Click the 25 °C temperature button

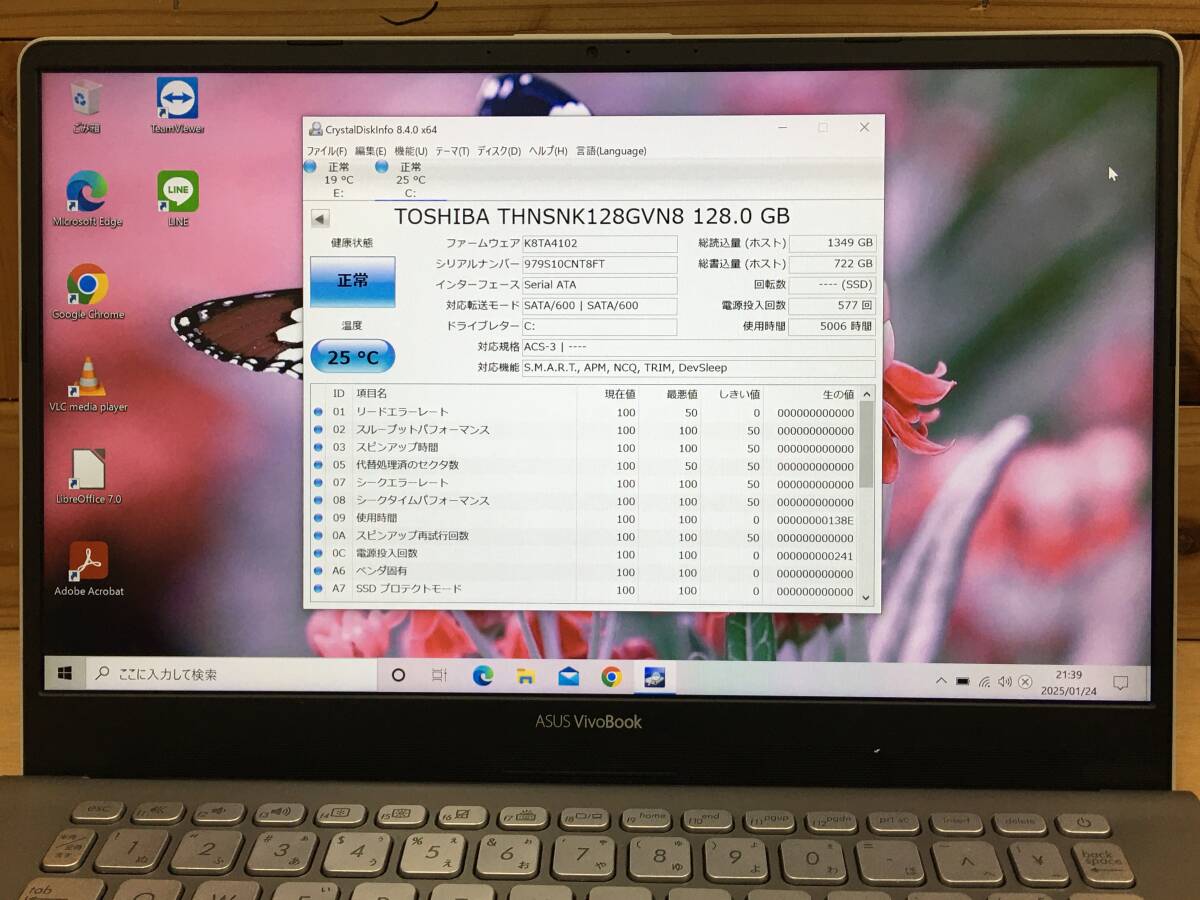352,356
